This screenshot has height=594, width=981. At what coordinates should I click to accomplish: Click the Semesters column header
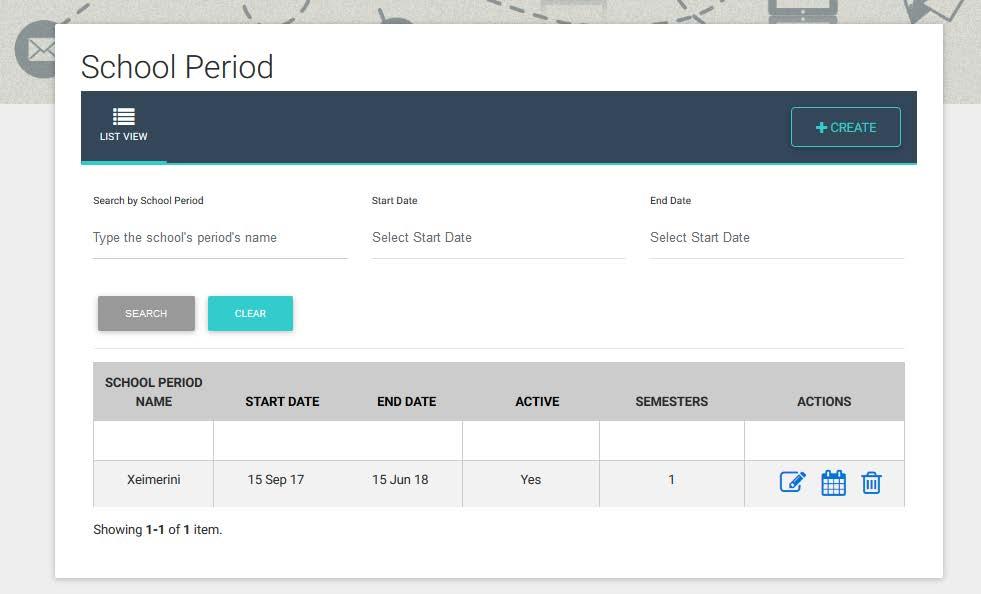[x=672, y=401]
